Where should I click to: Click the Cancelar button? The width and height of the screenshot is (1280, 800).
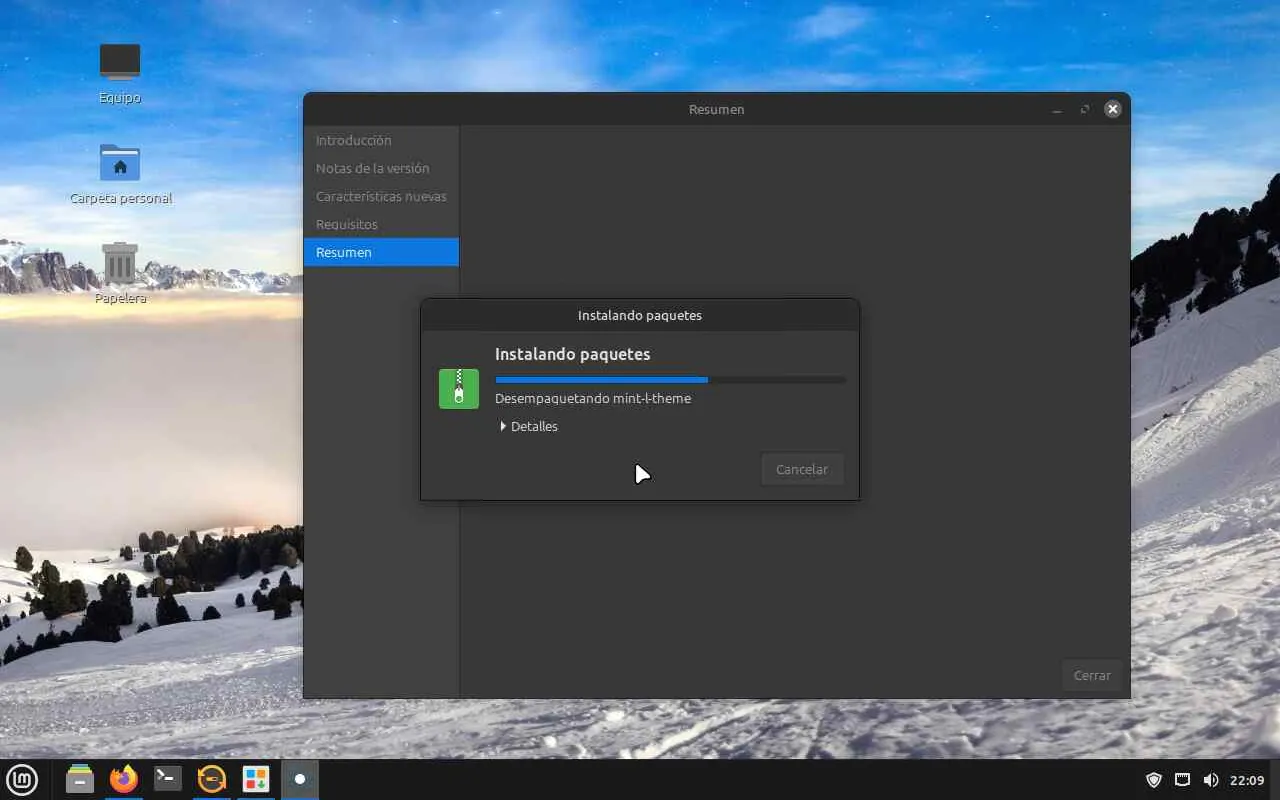[x=802, y=469]
